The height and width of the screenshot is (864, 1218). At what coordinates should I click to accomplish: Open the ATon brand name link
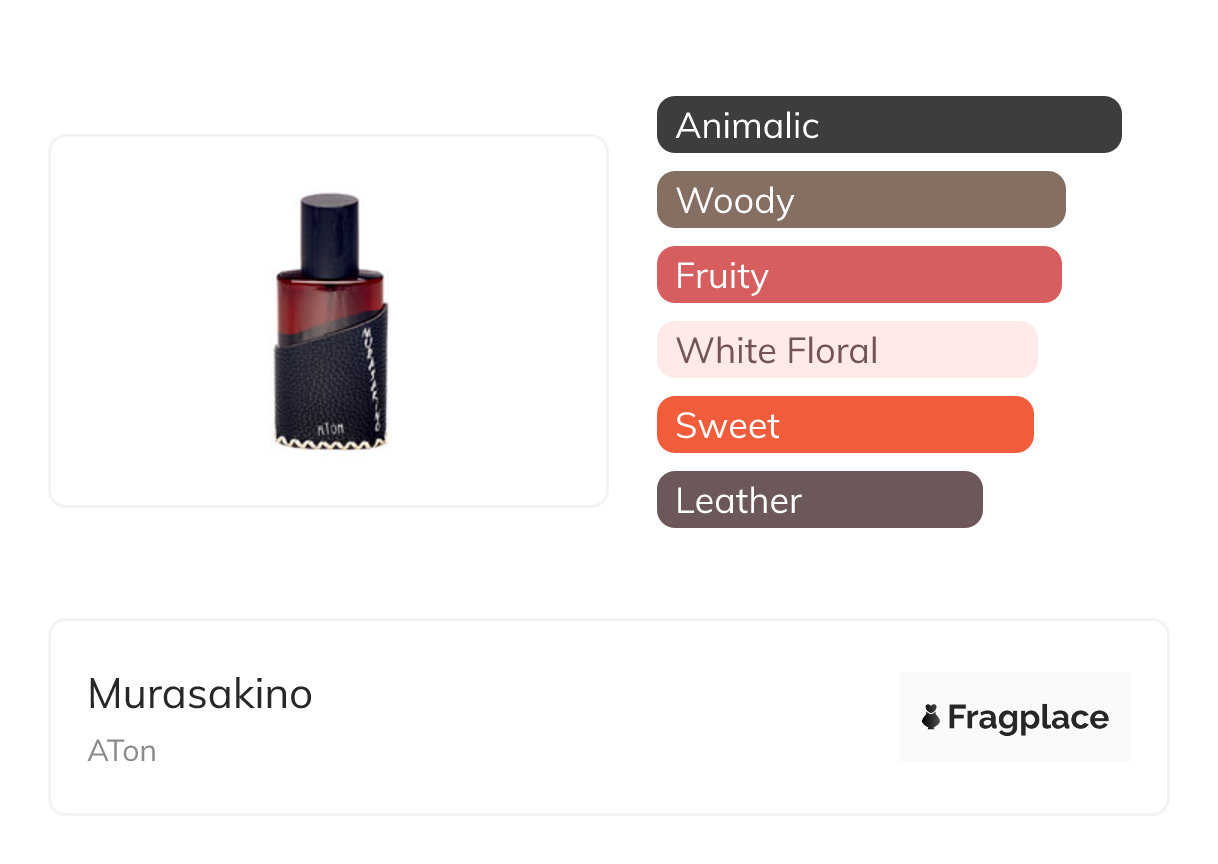[122, 751]
